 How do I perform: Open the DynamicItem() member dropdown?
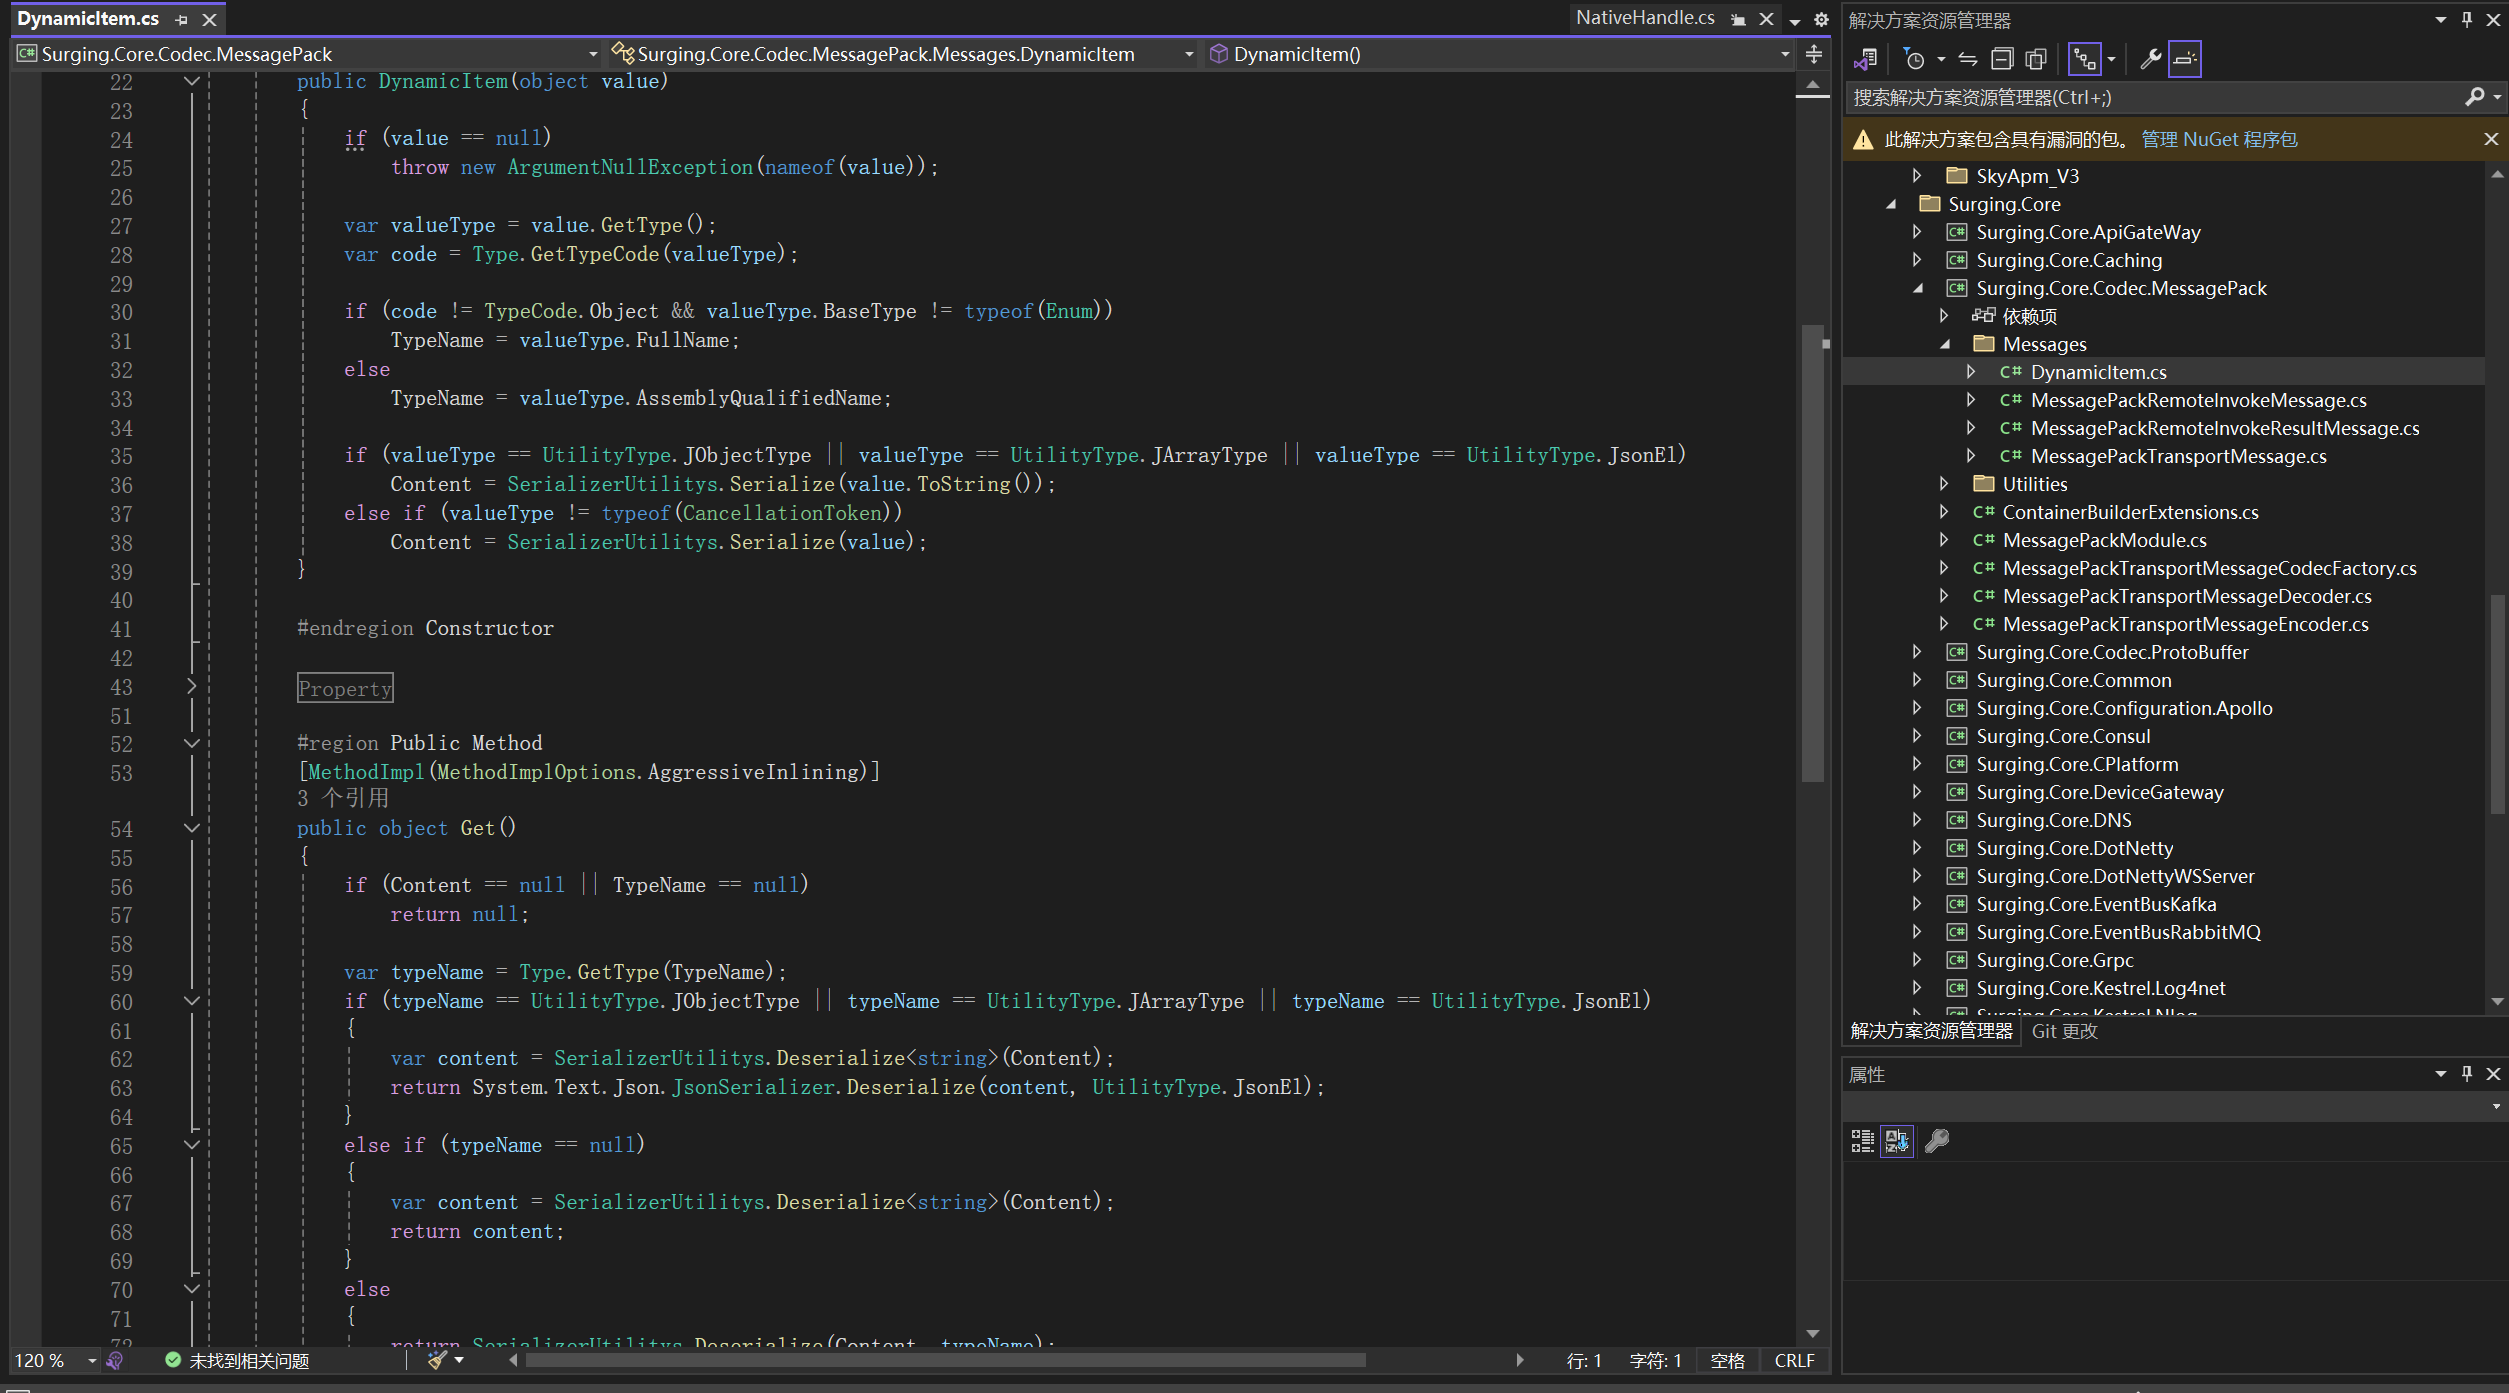pos(1785,54)
